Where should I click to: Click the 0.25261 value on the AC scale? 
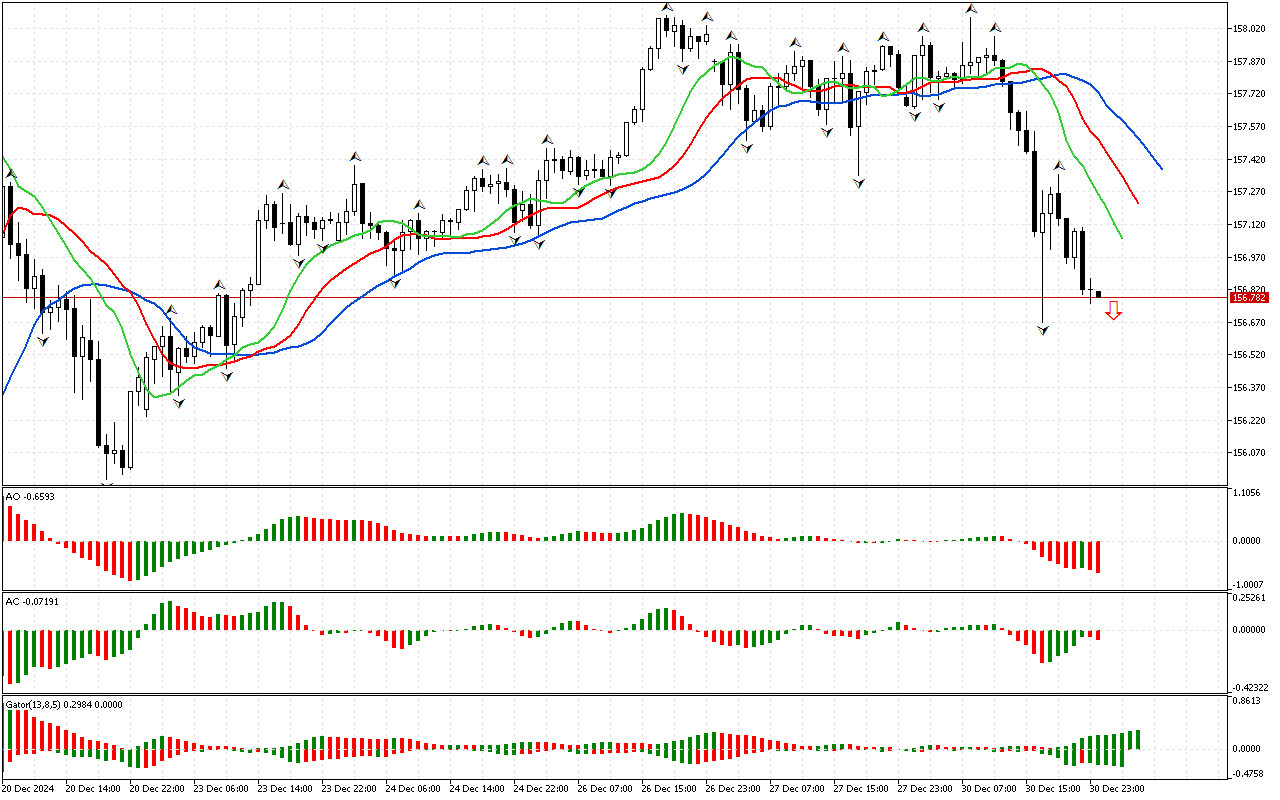click(1251, 600)
